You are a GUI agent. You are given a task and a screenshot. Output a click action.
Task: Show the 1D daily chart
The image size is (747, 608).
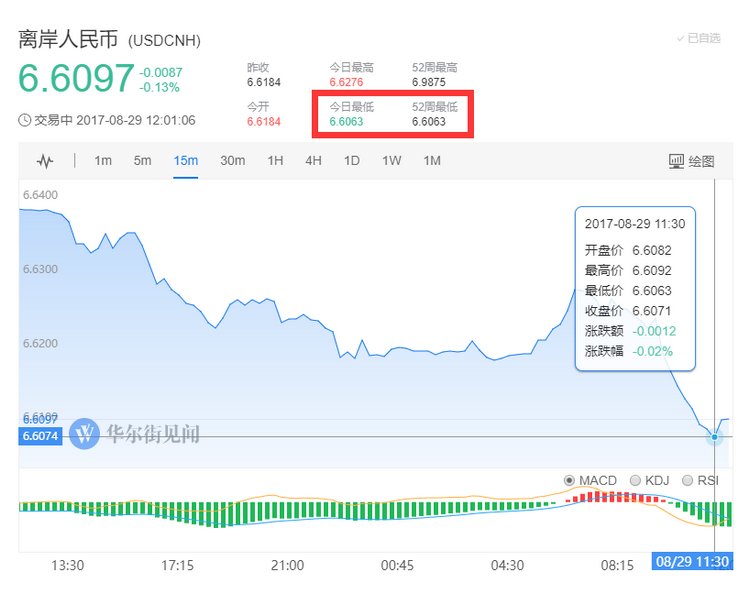click(352, 161)
